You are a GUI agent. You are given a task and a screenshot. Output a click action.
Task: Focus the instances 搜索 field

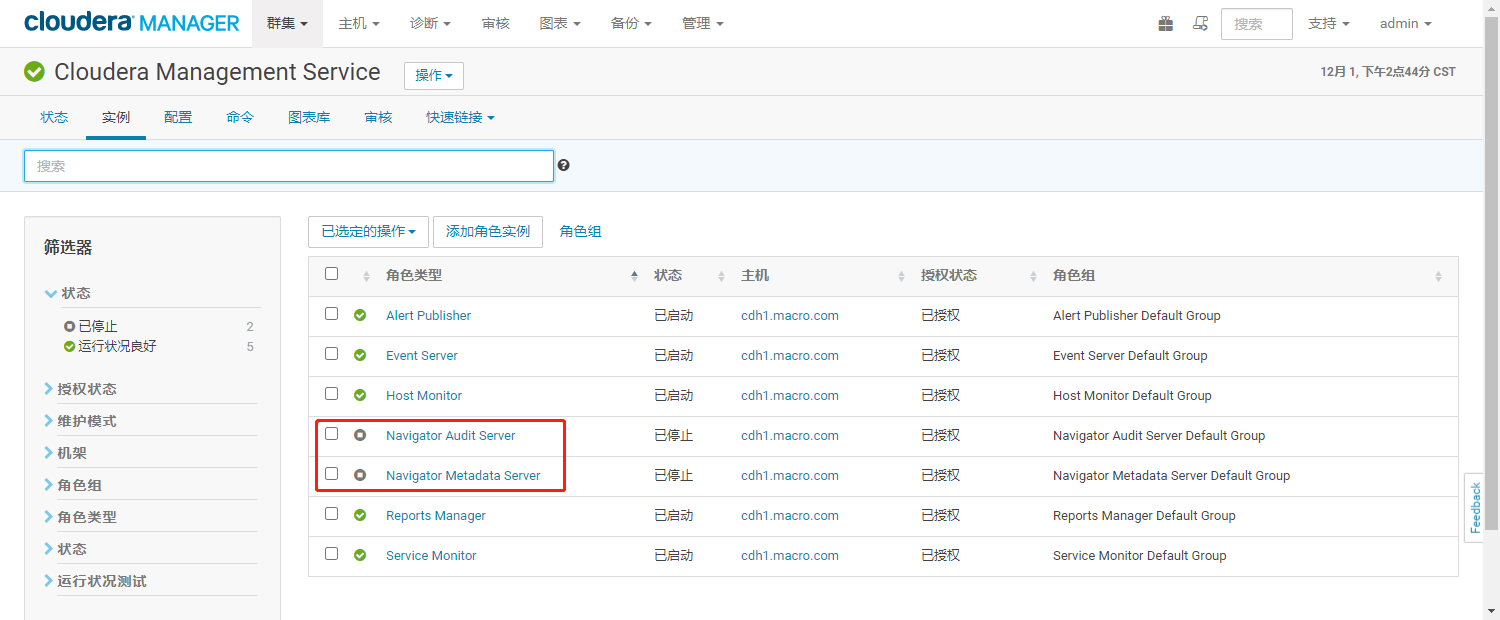coord(289,166)
